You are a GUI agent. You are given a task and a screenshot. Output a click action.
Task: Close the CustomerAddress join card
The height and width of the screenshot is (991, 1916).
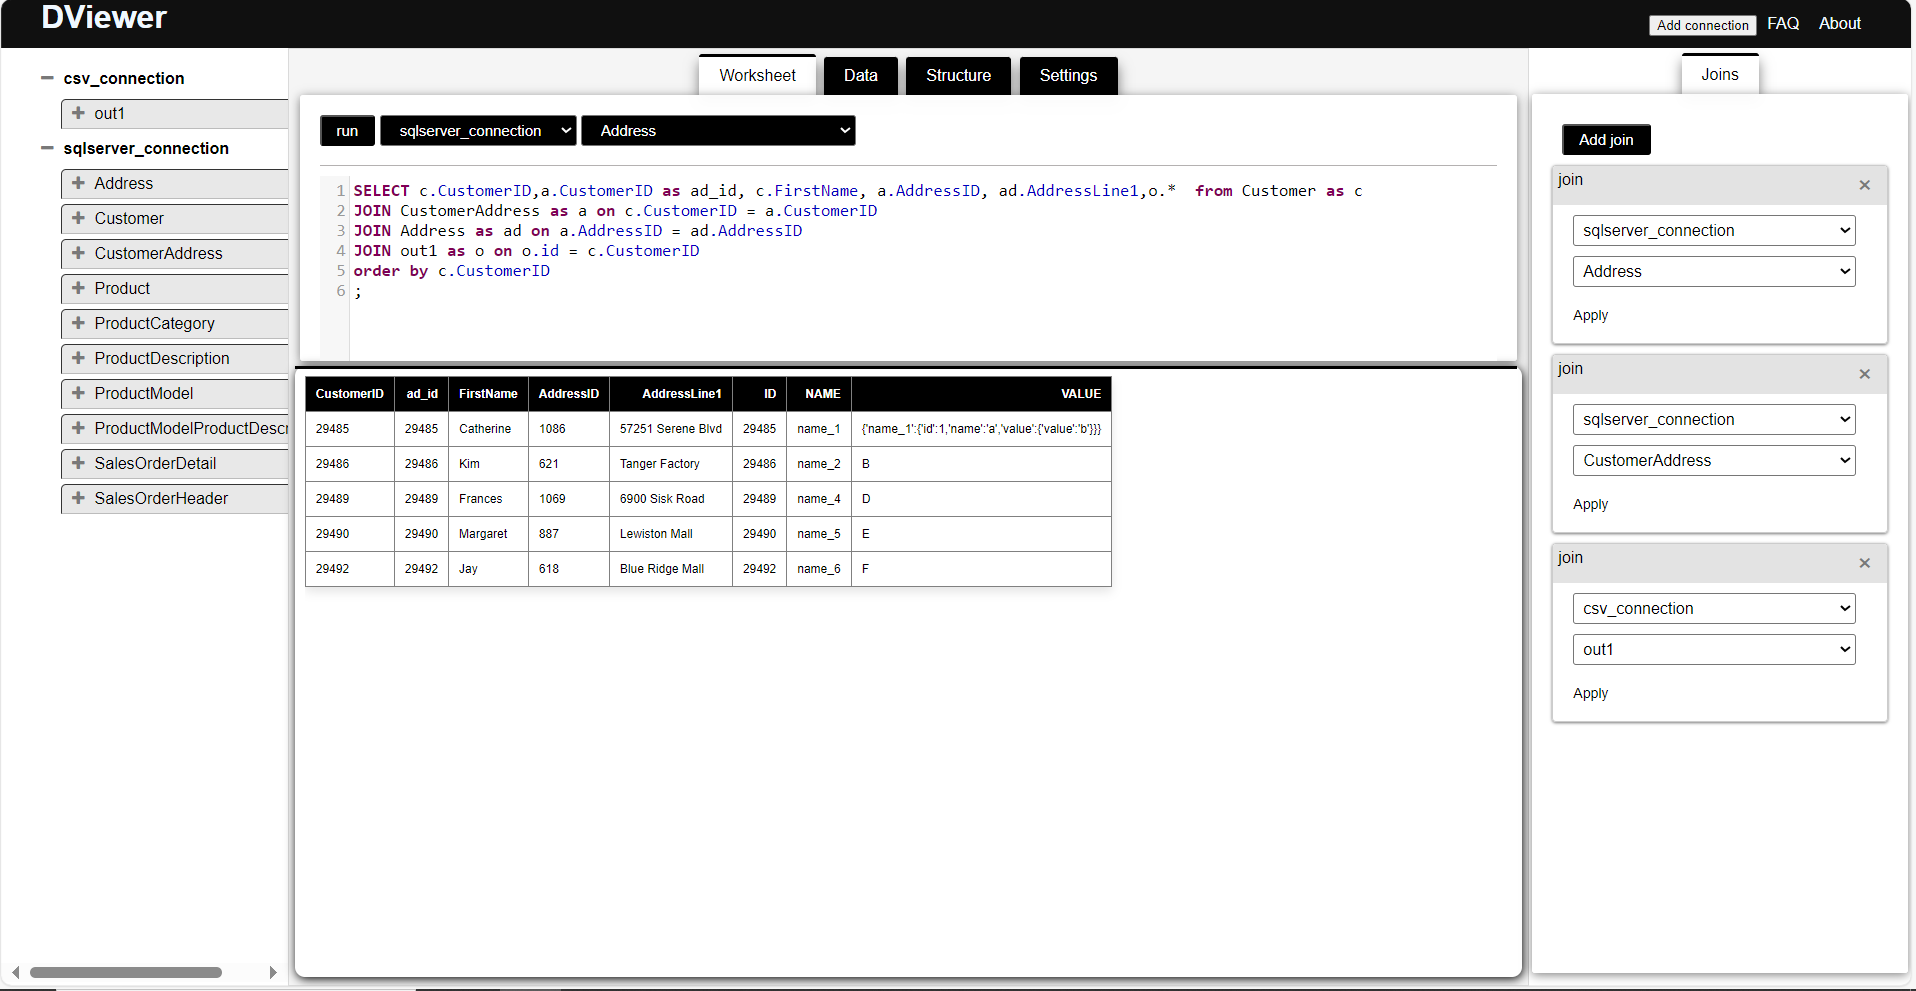pos(1864,374)
